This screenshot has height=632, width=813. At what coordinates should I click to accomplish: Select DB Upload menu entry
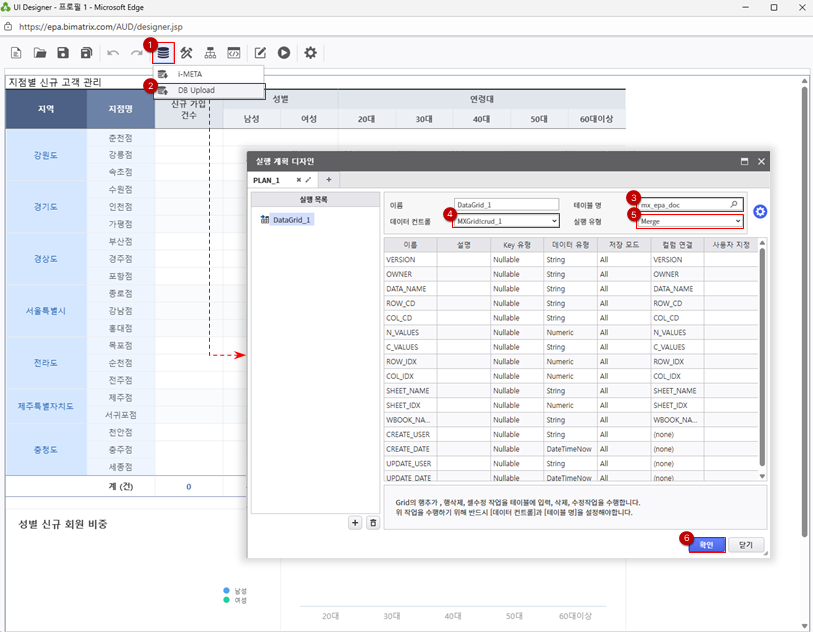pyautogui.click(x=196, y=91)
